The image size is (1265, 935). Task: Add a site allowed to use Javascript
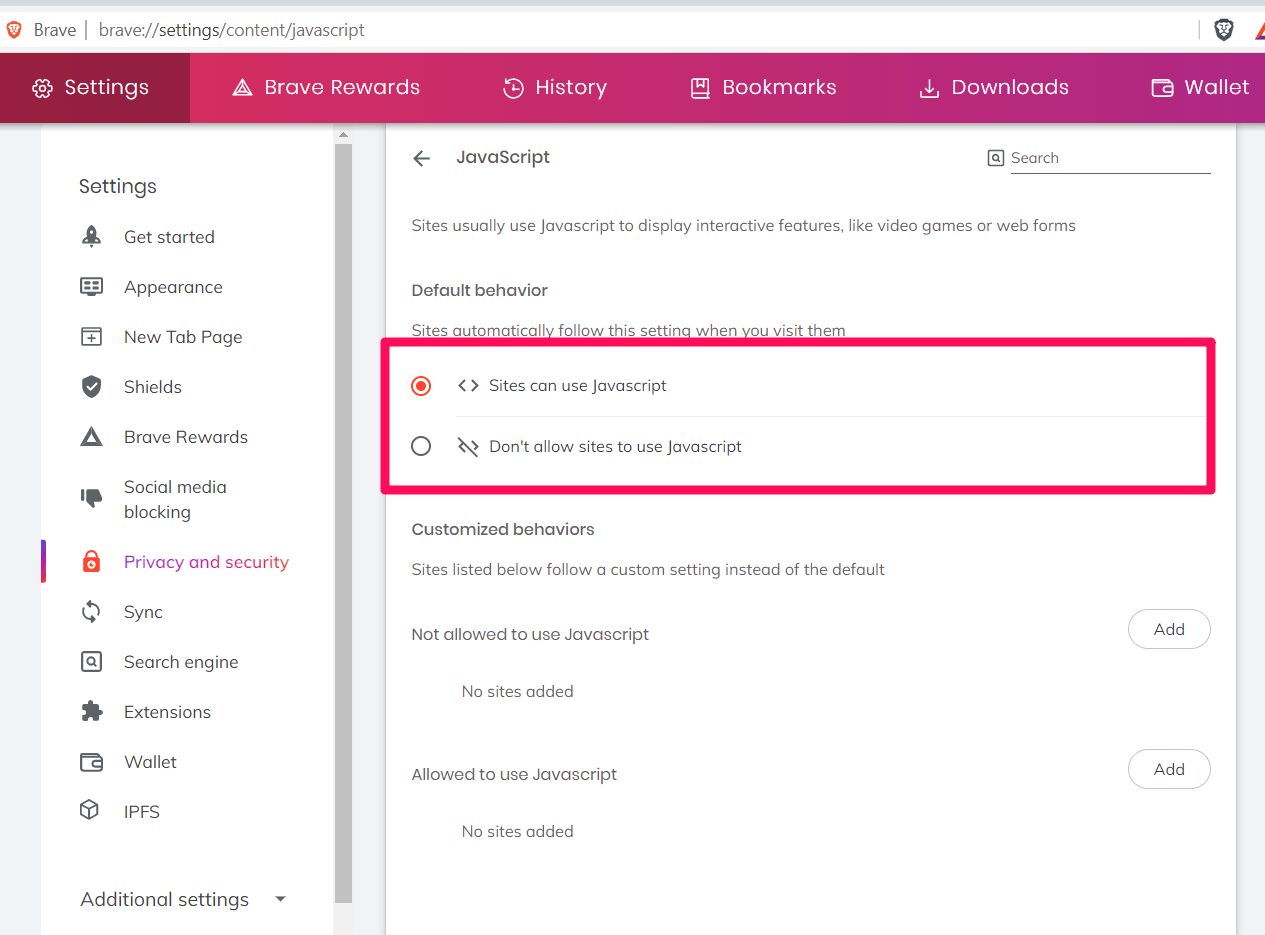click(1168, 770)
